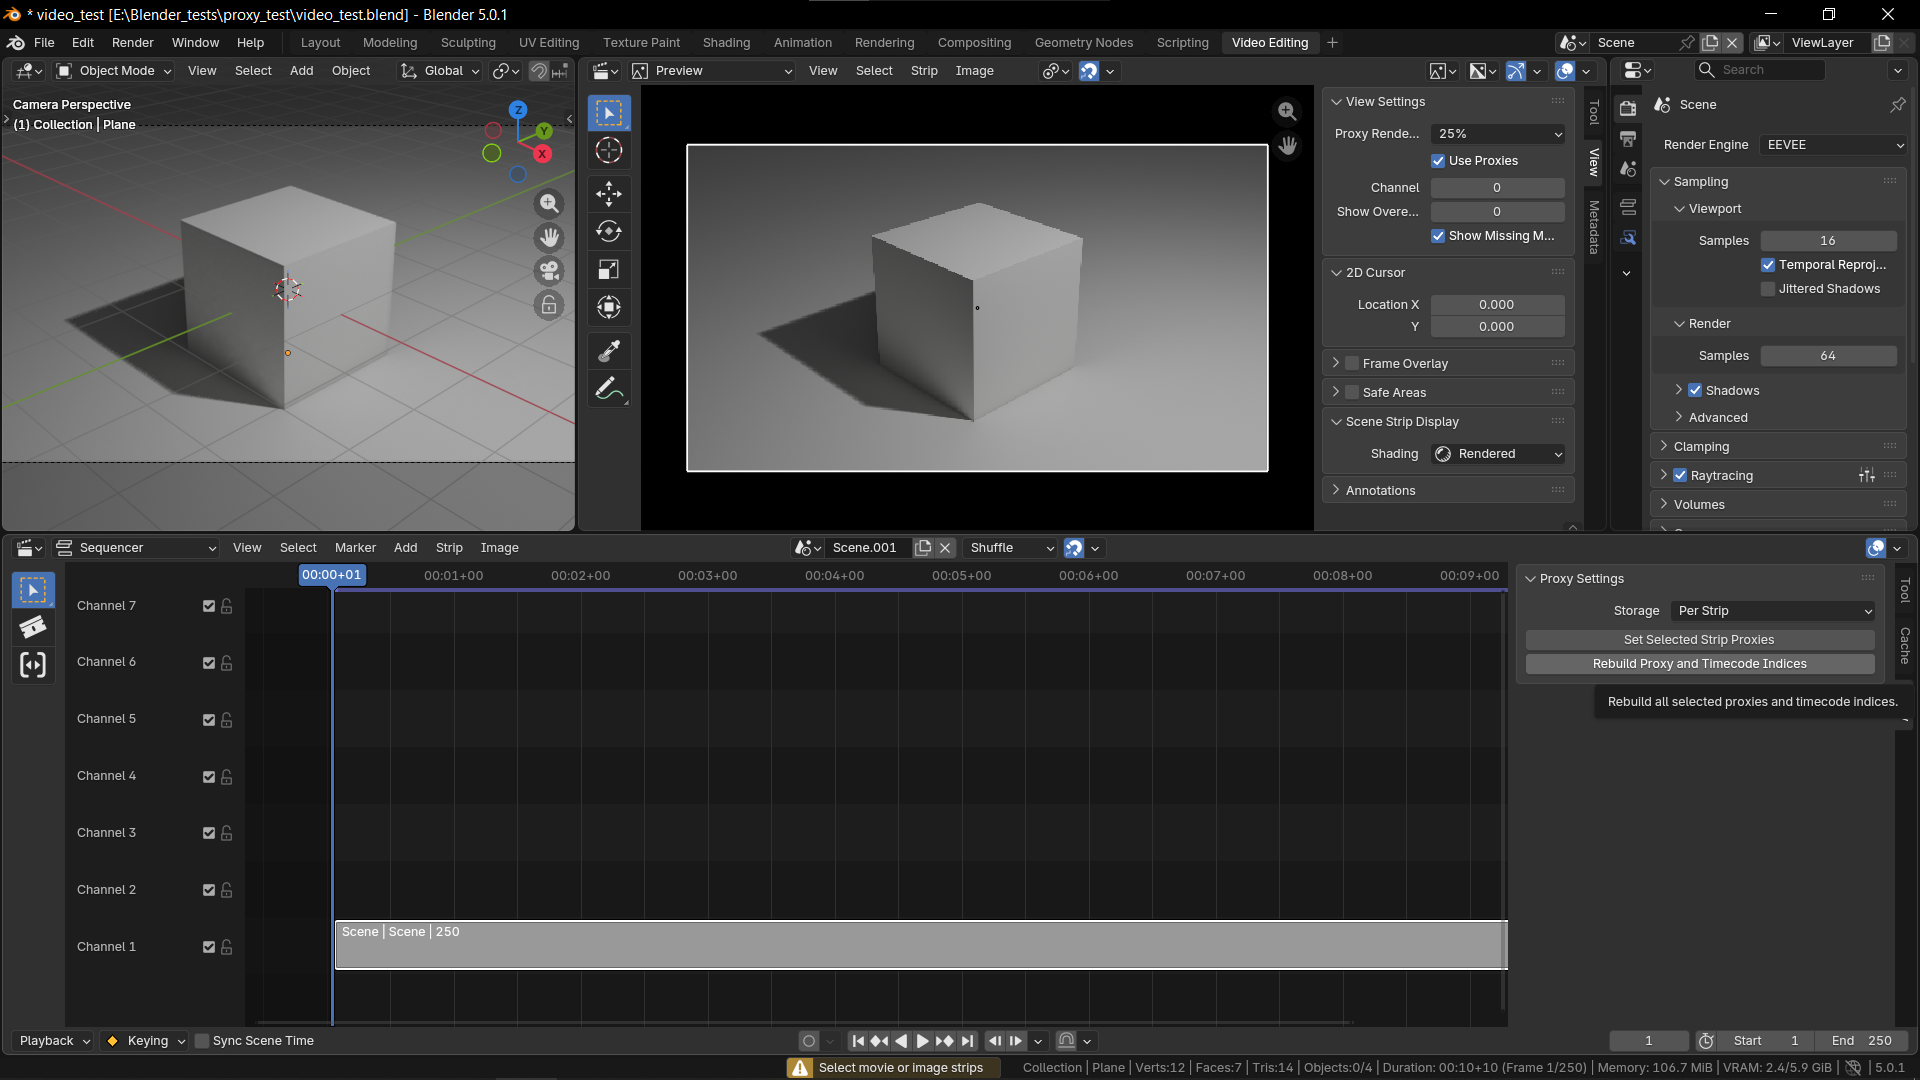1920x1080 pixels.
Task: Open Output properties tab icon
Action: pyautogui.click(x=1628, y=138)
